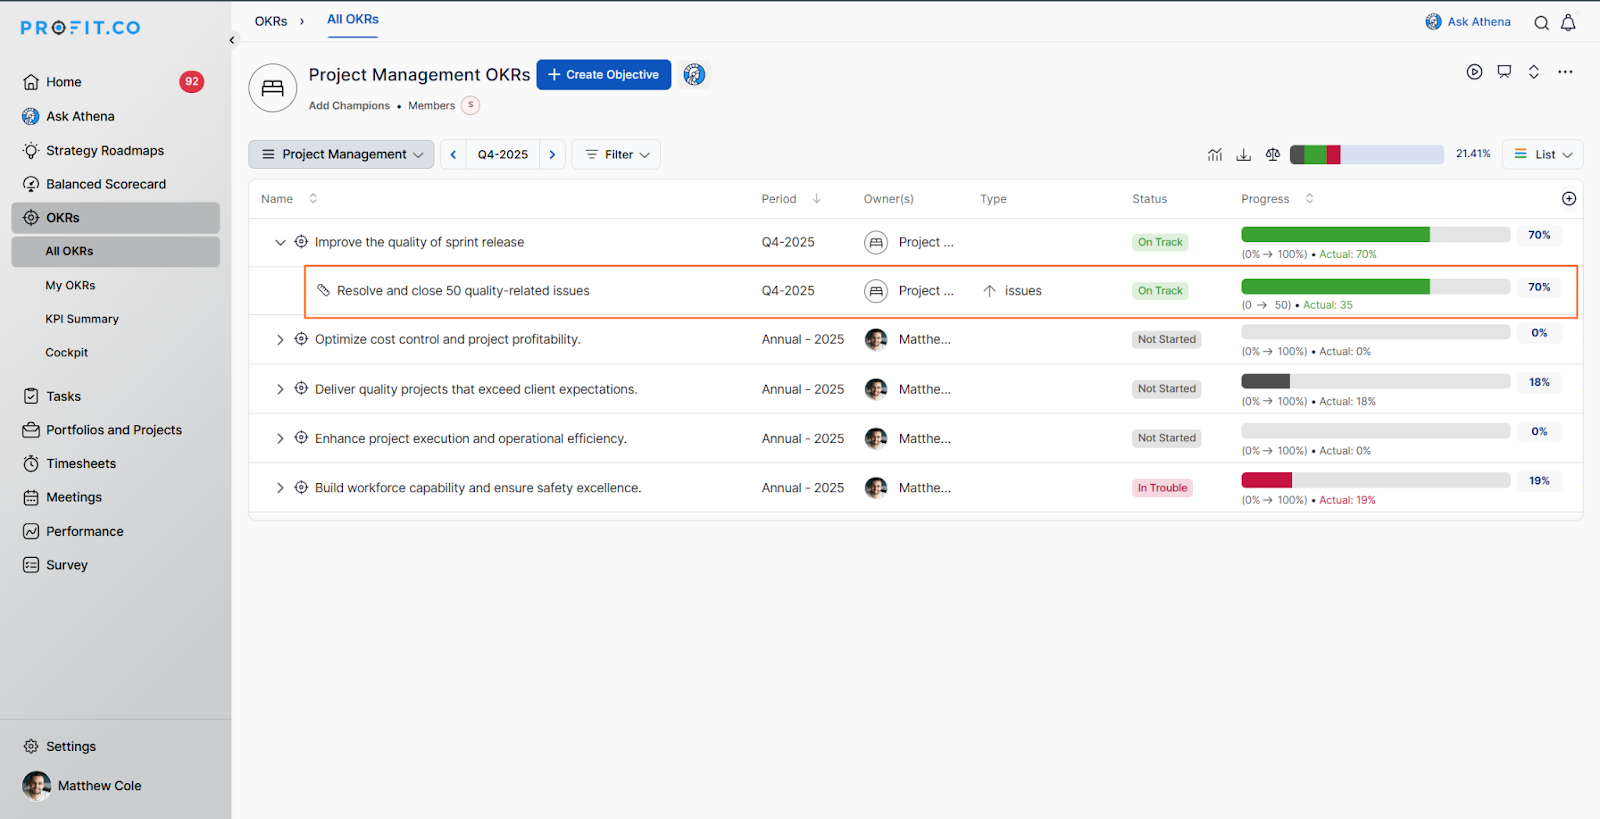Click the overall 21.41% progress bar
Viewport: 1600px width, 819px height.
point(1366,155)
